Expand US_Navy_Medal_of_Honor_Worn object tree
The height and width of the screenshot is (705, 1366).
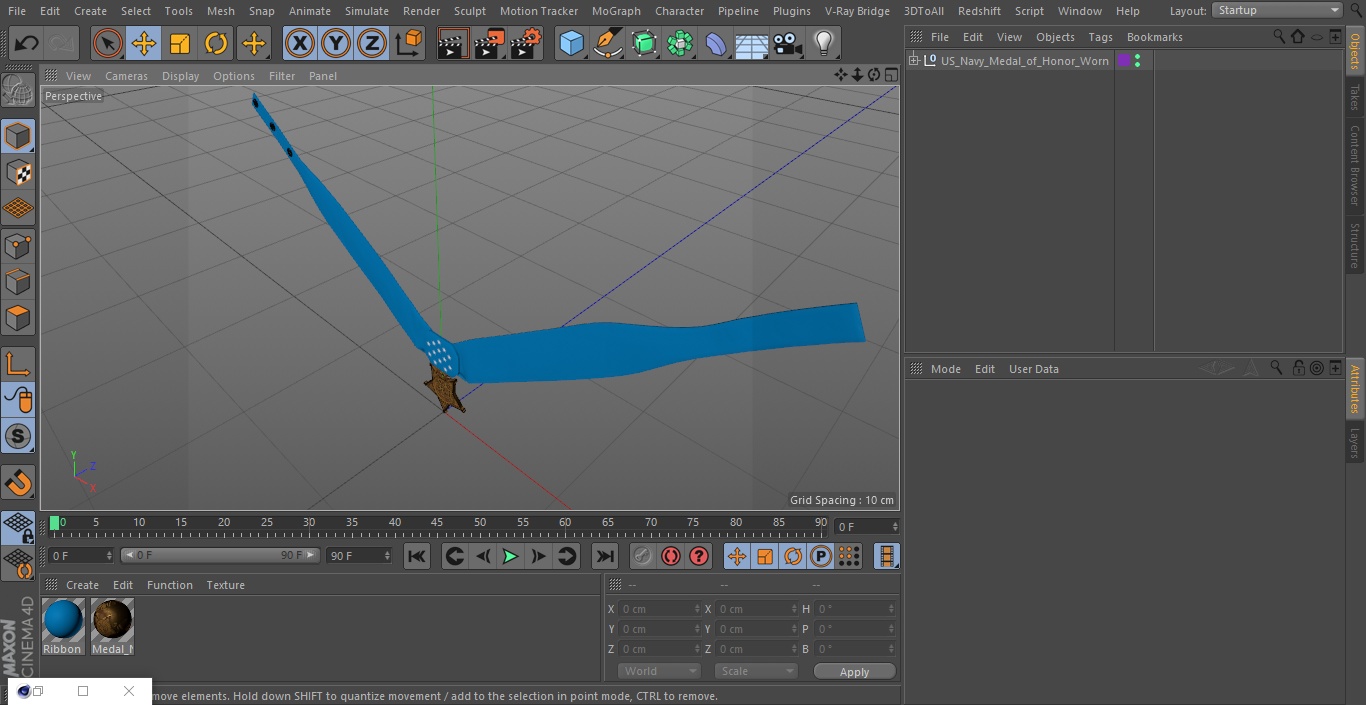[914, 61]
